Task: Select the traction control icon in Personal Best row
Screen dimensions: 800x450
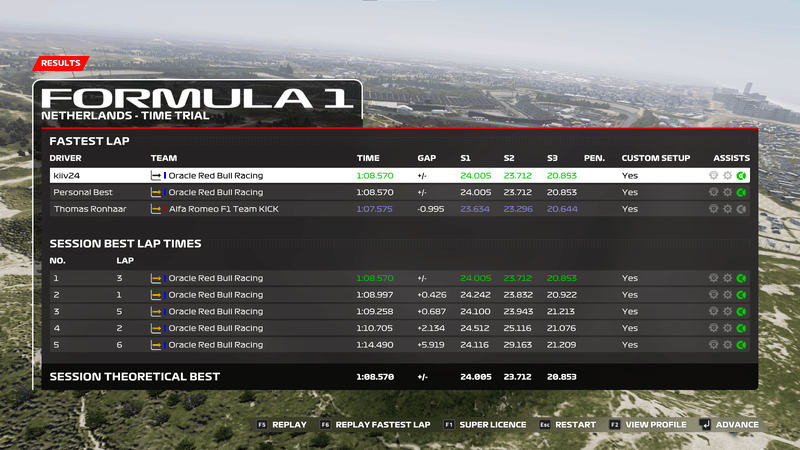Action: point(713,192)
